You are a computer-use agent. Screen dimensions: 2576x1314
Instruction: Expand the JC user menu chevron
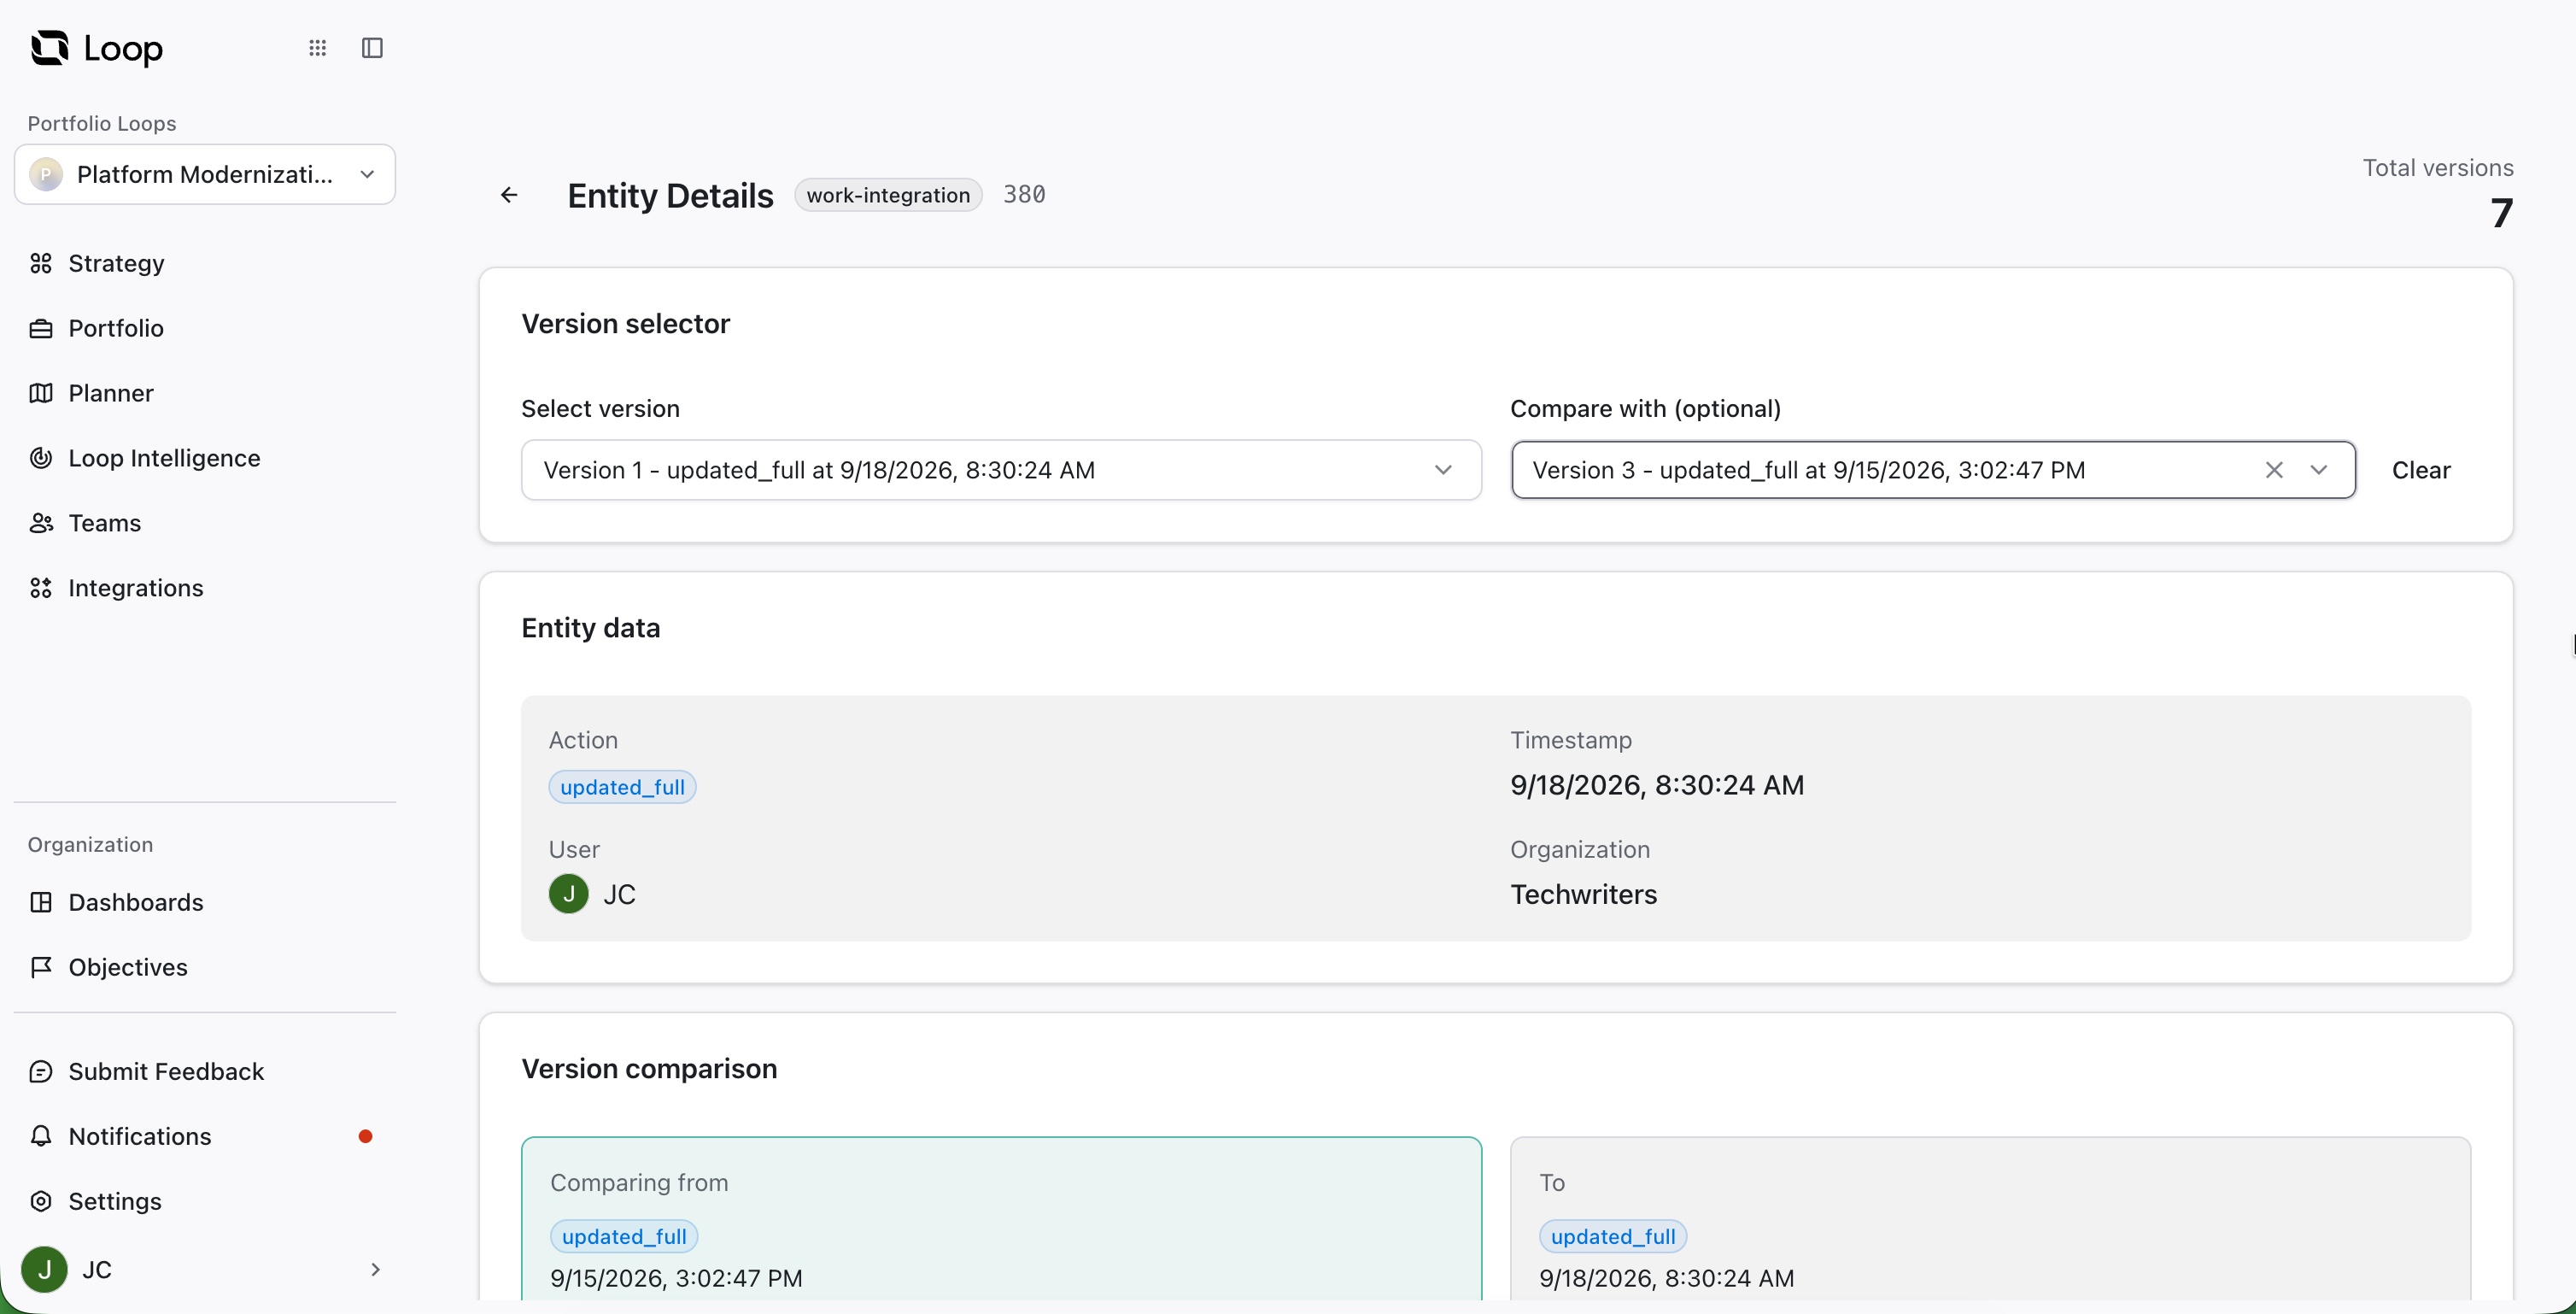click(375, 1269)
